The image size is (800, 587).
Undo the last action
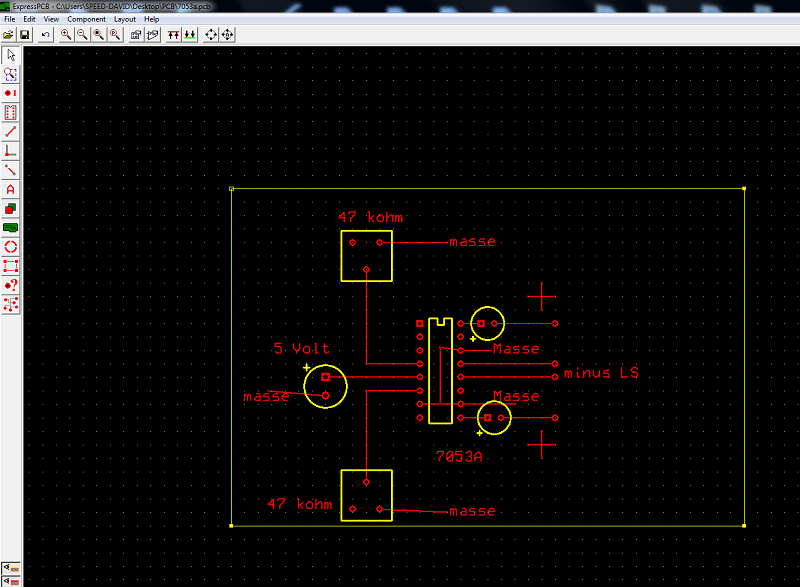[x=45, y=35]
